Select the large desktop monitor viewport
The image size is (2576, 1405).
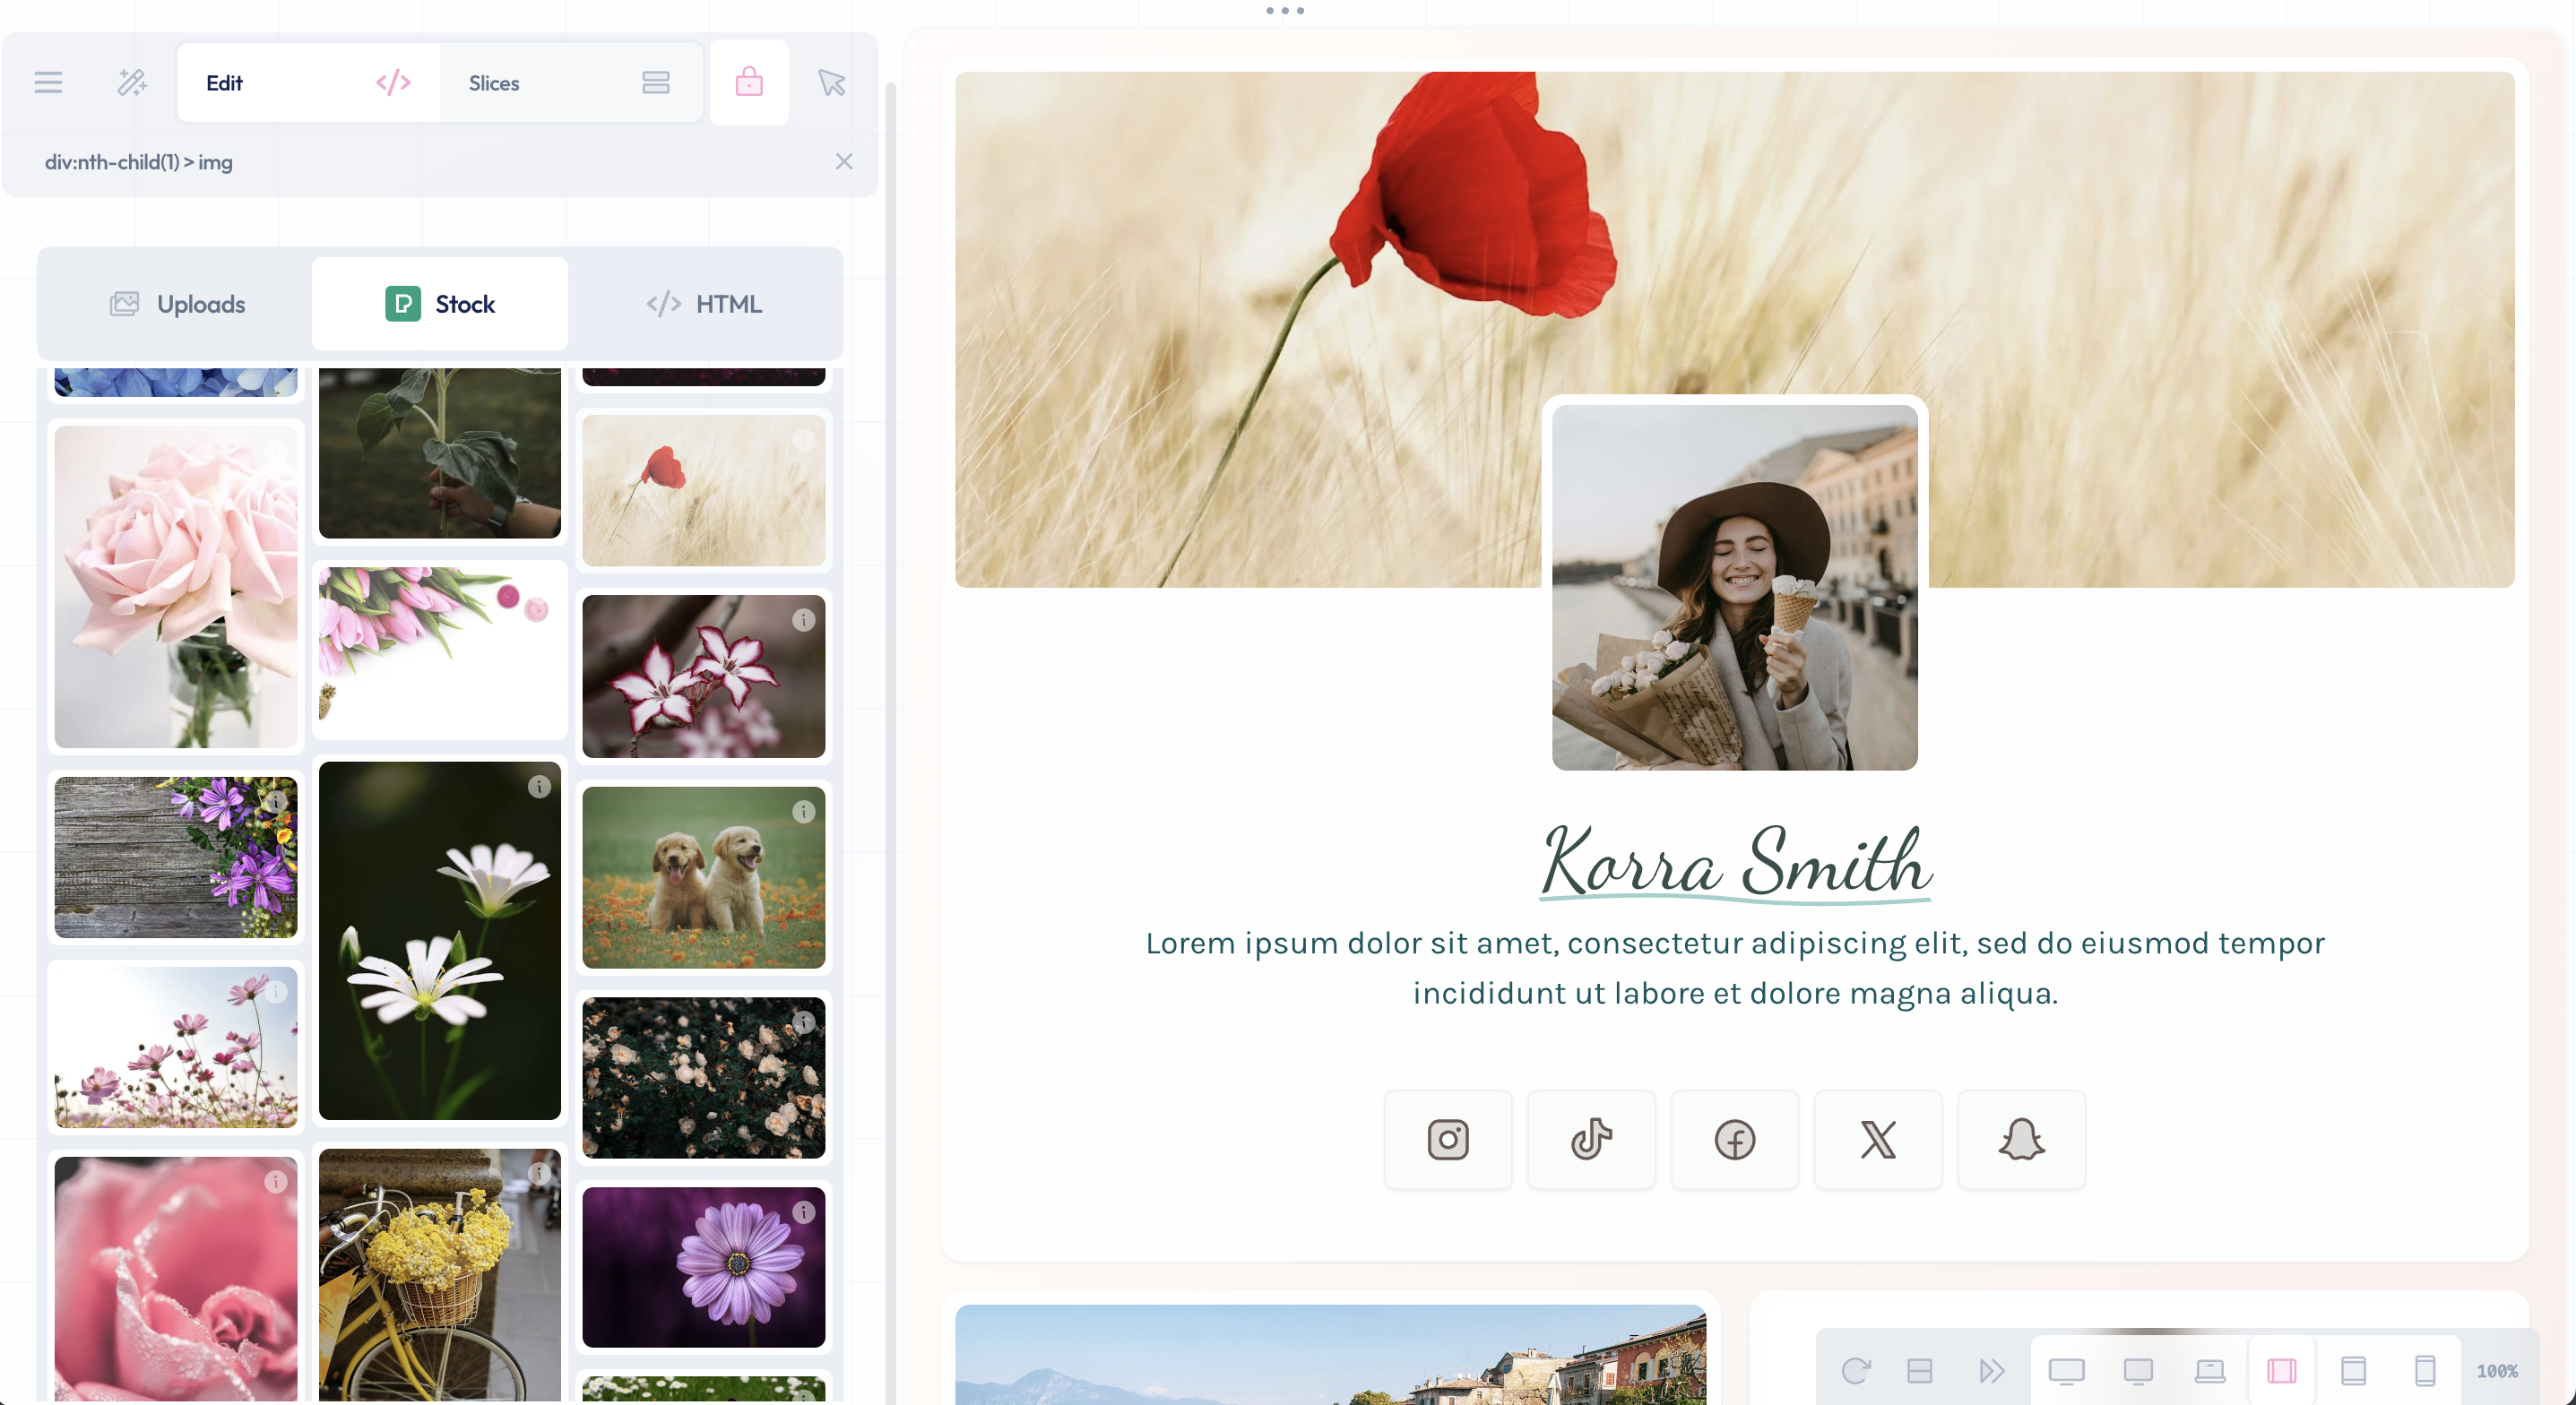coord(2066,1370)
